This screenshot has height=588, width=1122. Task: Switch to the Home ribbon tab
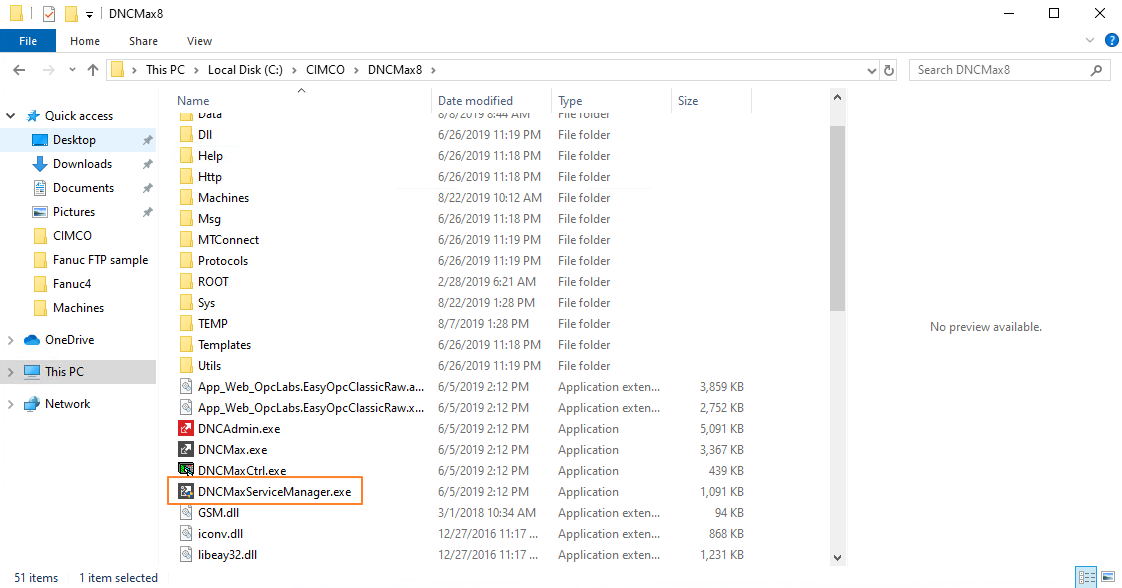[x=84, y=41]
